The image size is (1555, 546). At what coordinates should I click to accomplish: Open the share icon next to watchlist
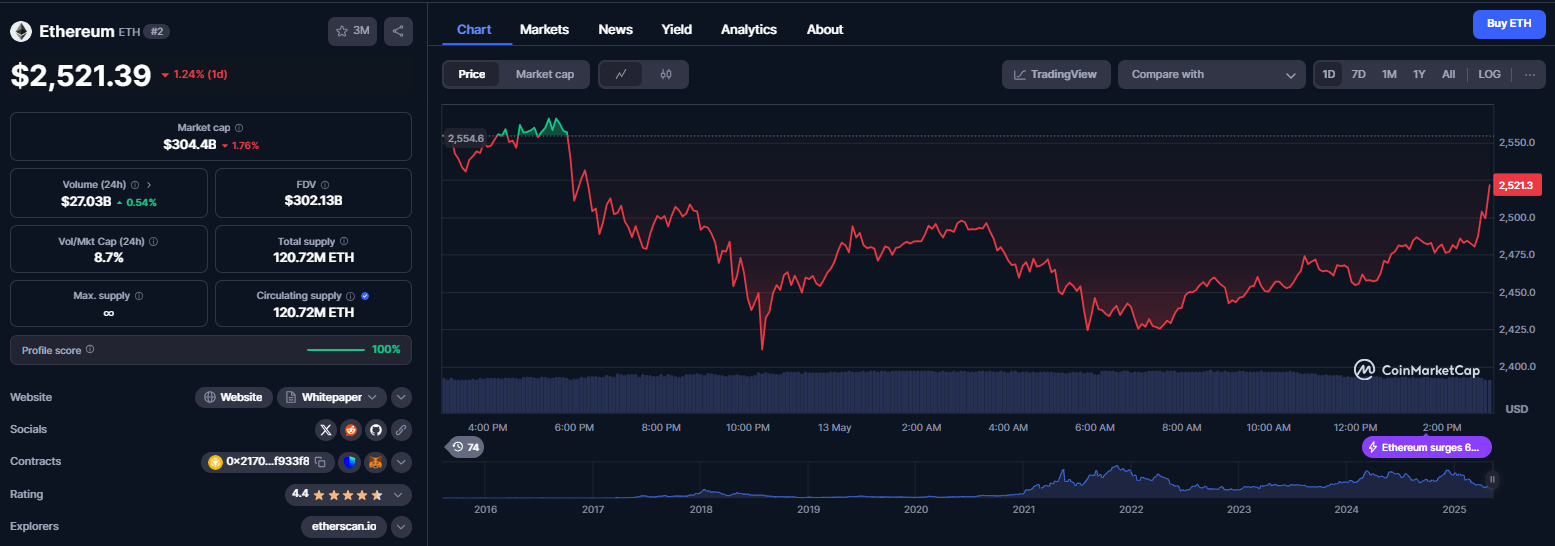point(398,31)
